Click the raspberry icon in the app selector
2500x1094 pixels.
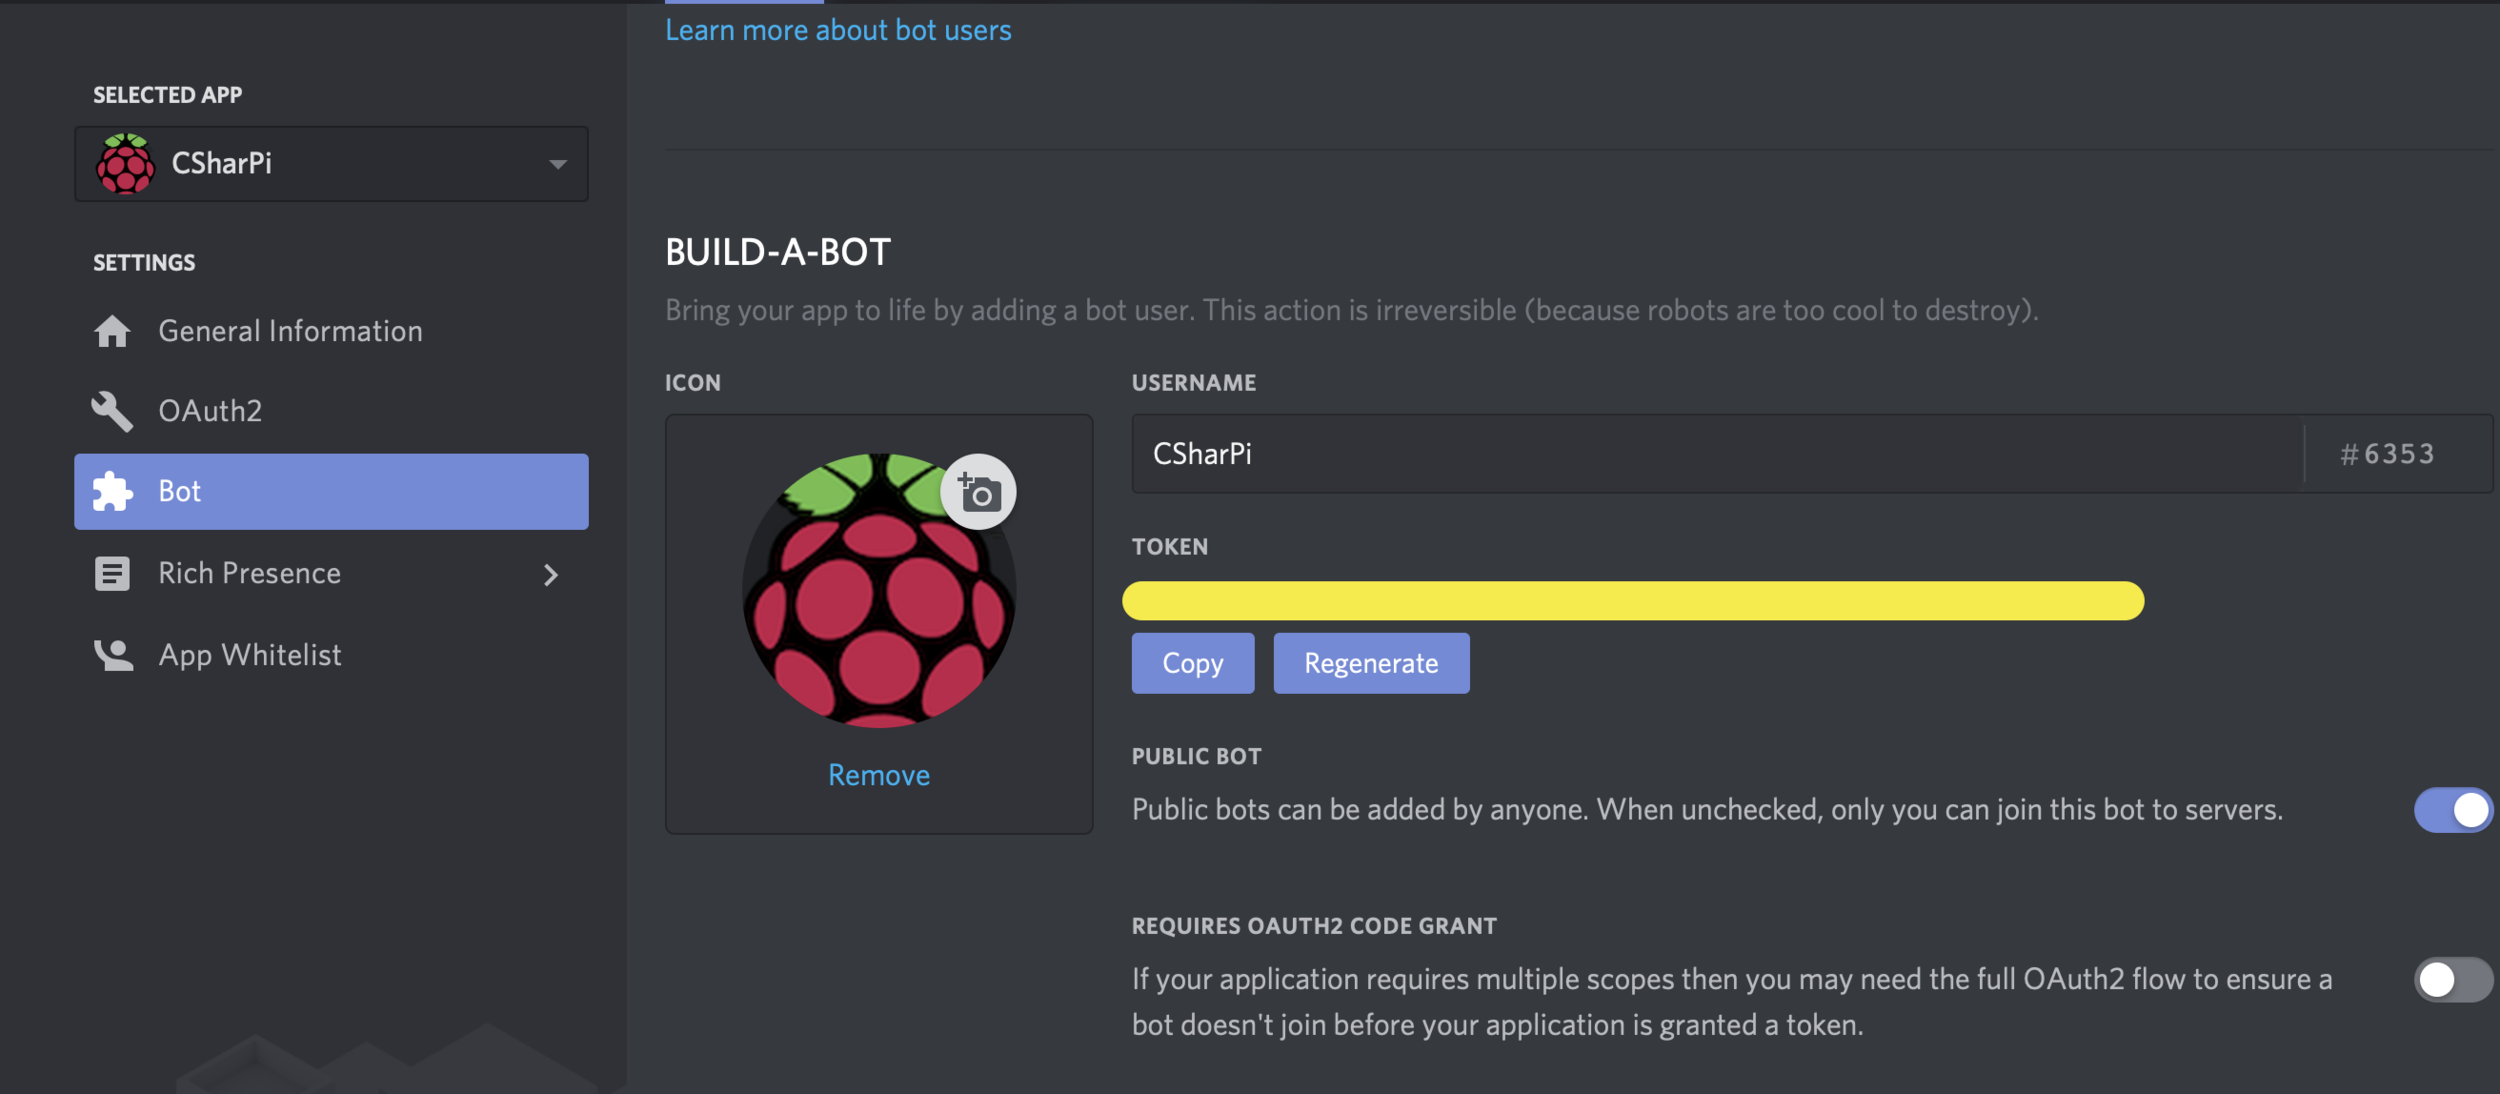125,164
